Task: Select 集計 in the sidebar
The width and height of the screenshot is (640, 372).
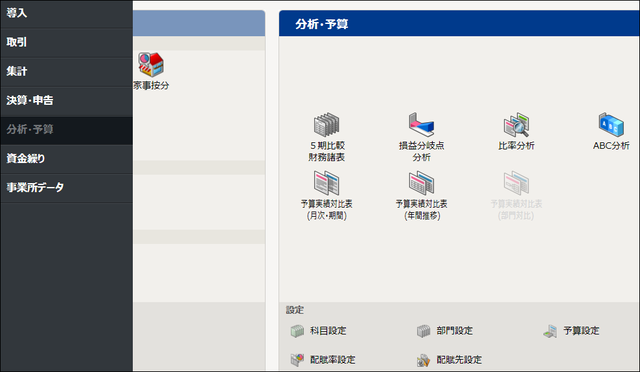Action: [67, 72]
